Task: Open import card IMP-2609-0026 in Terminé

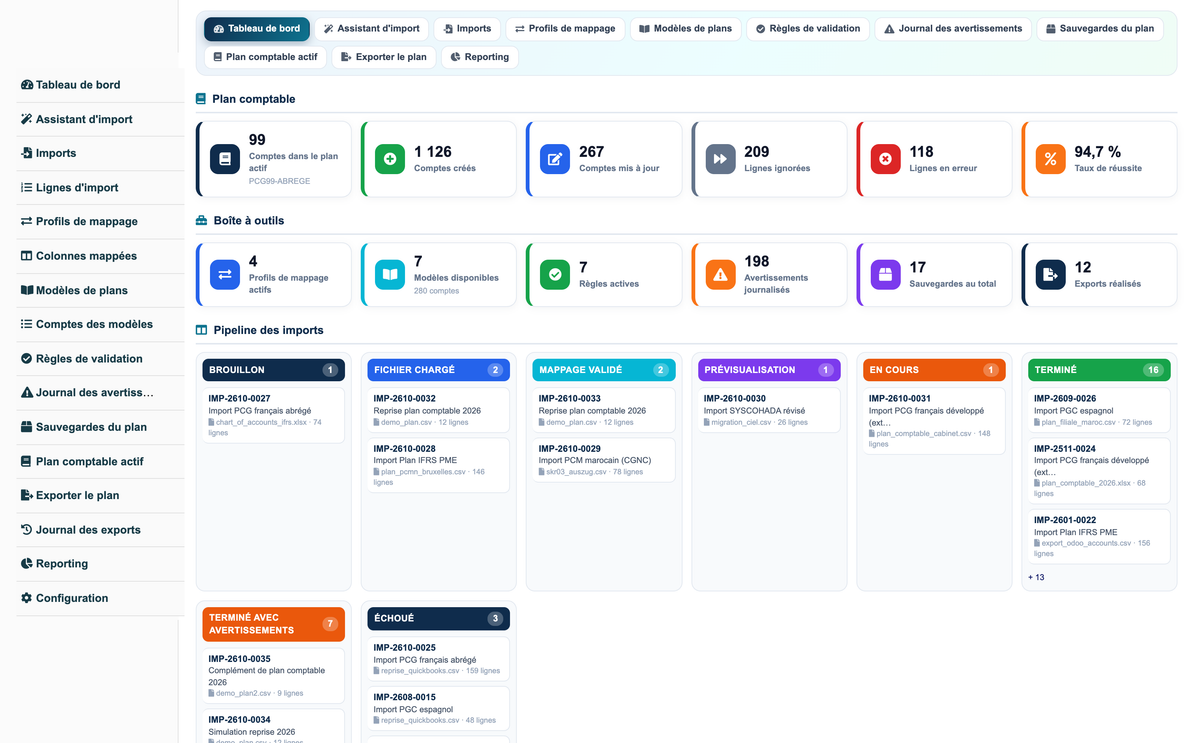Action: point(1099,410)
